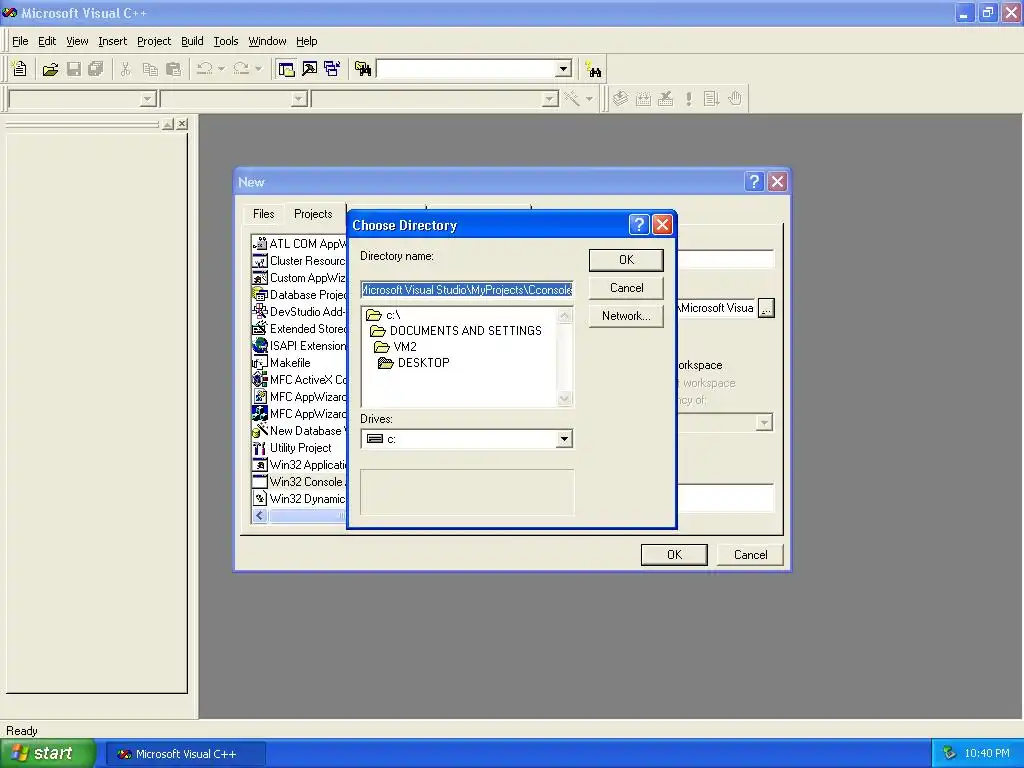Image resolution: width=1024 pixels, height=768 pixels.
Task: Click the Build toolbar icon
Action: [643, 99]
